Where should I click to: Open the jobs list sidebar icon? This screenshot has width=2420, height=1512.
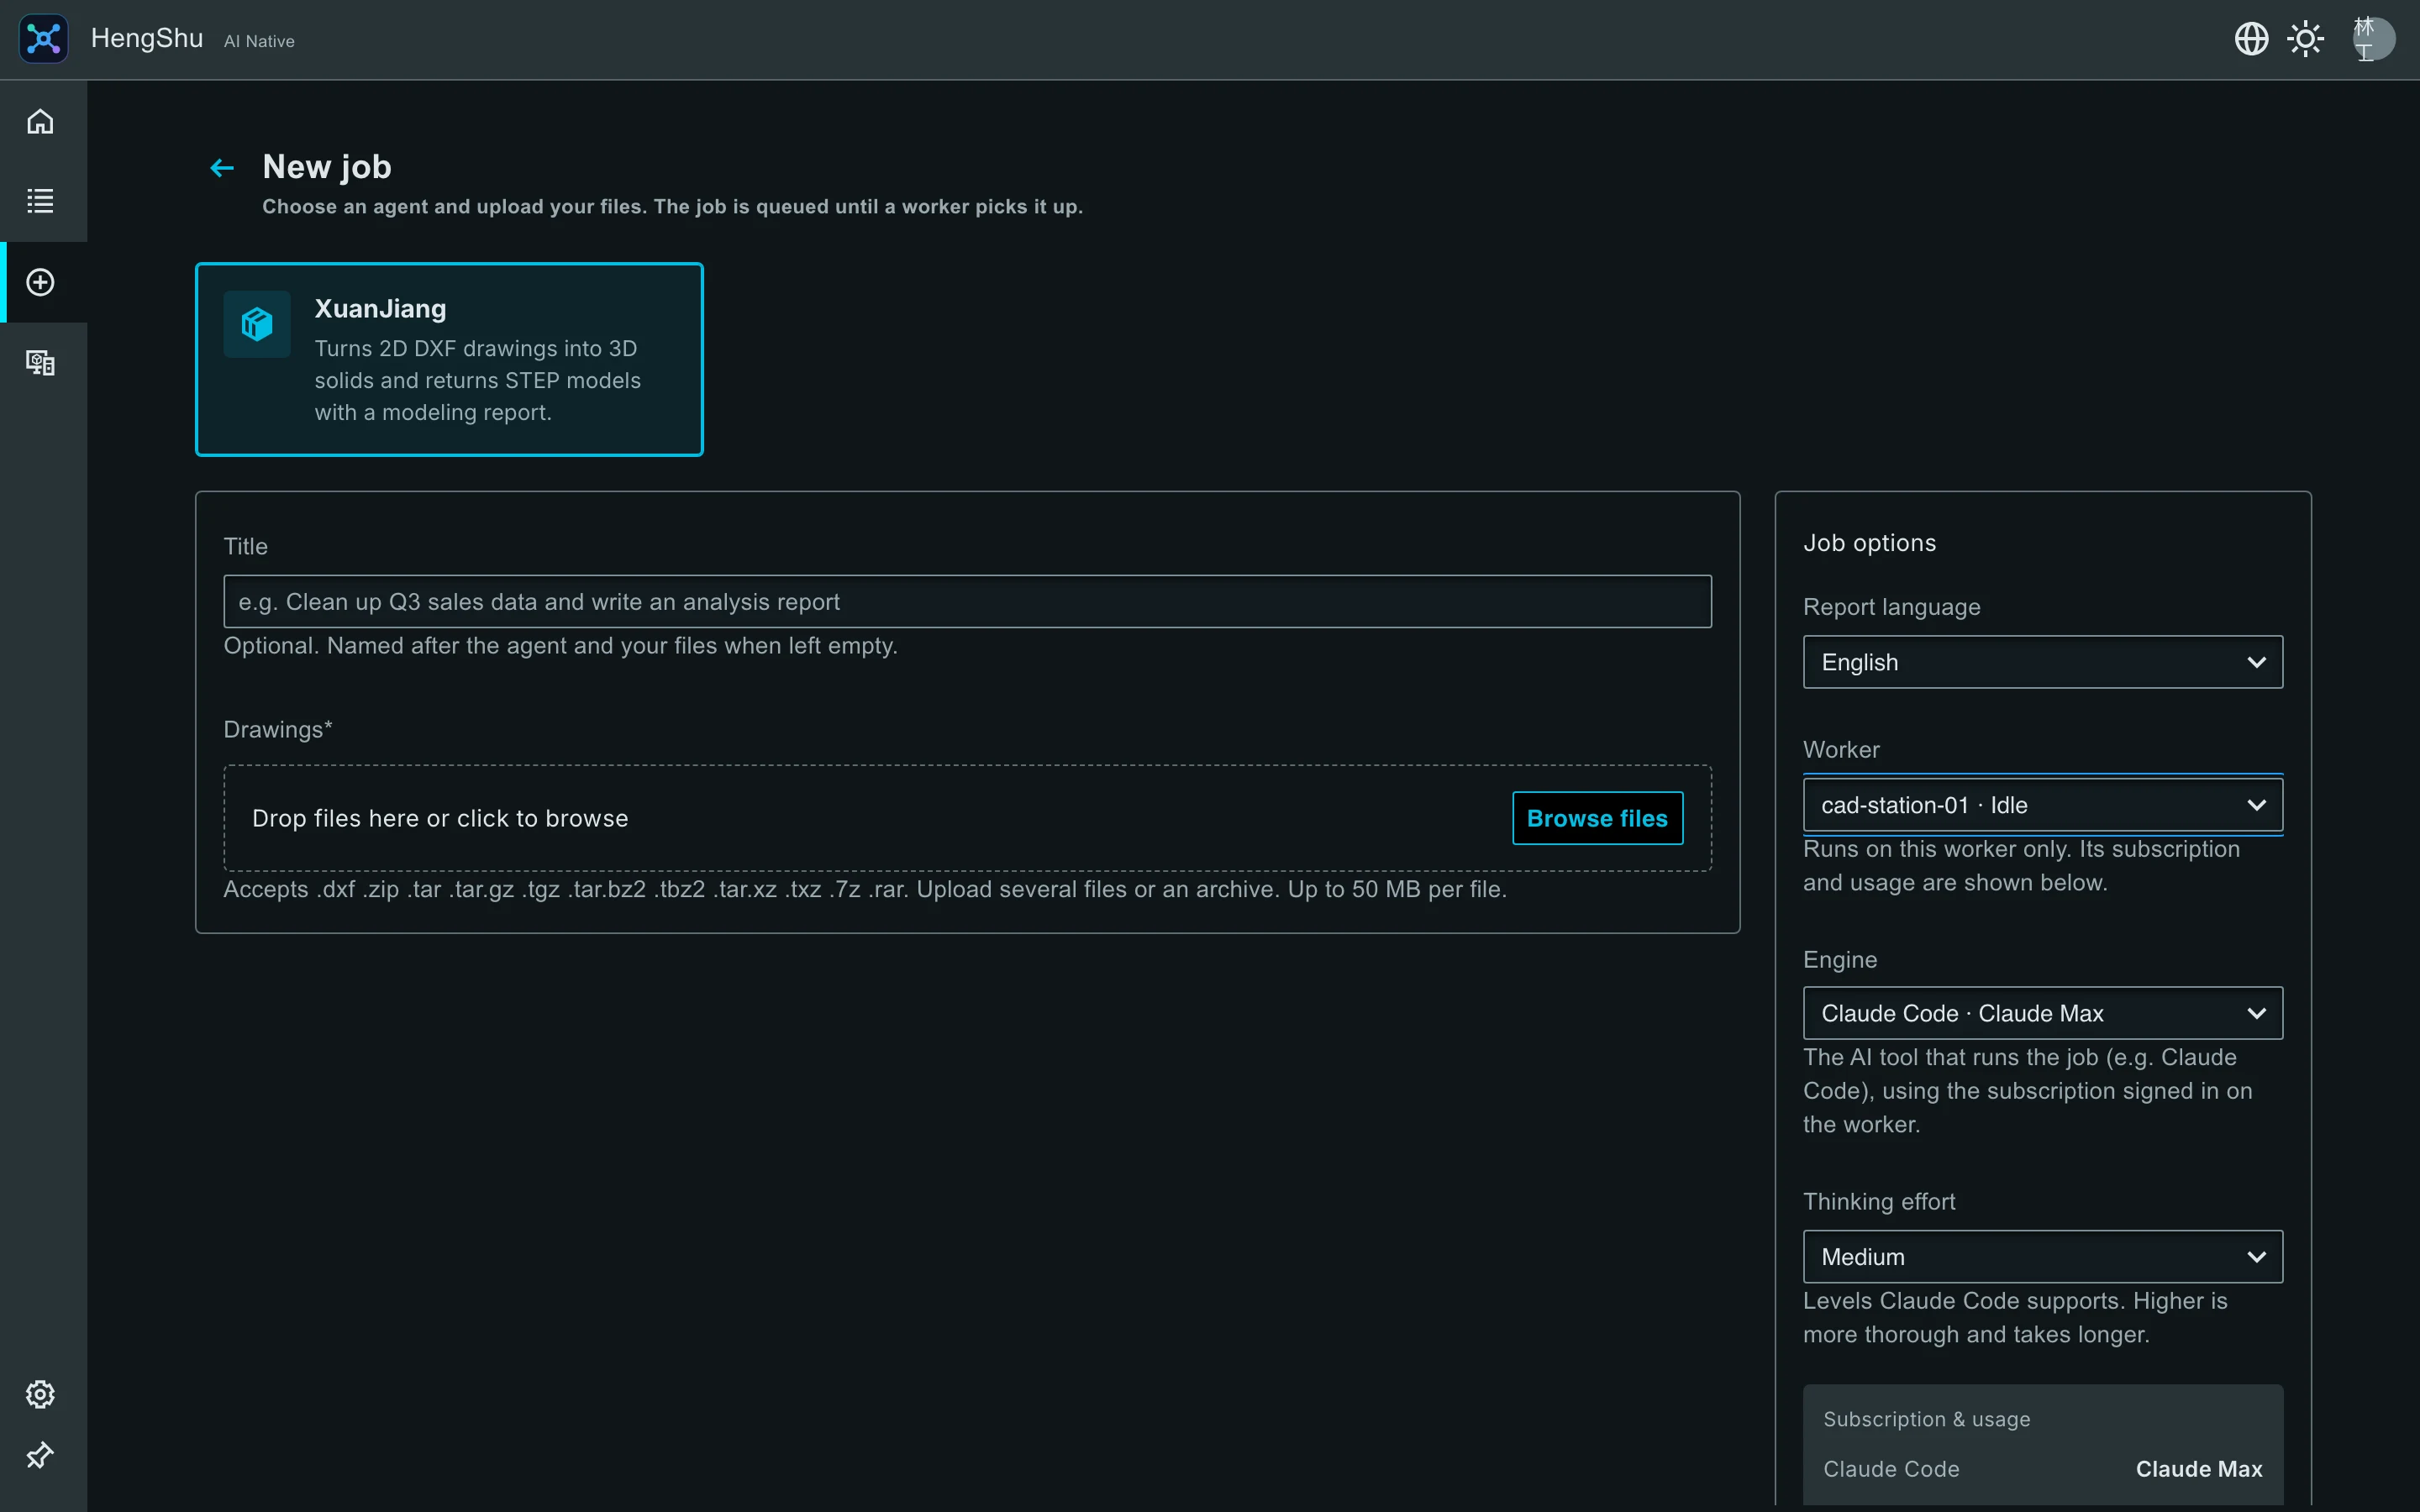pyautogui.click(x=40, y=201)
